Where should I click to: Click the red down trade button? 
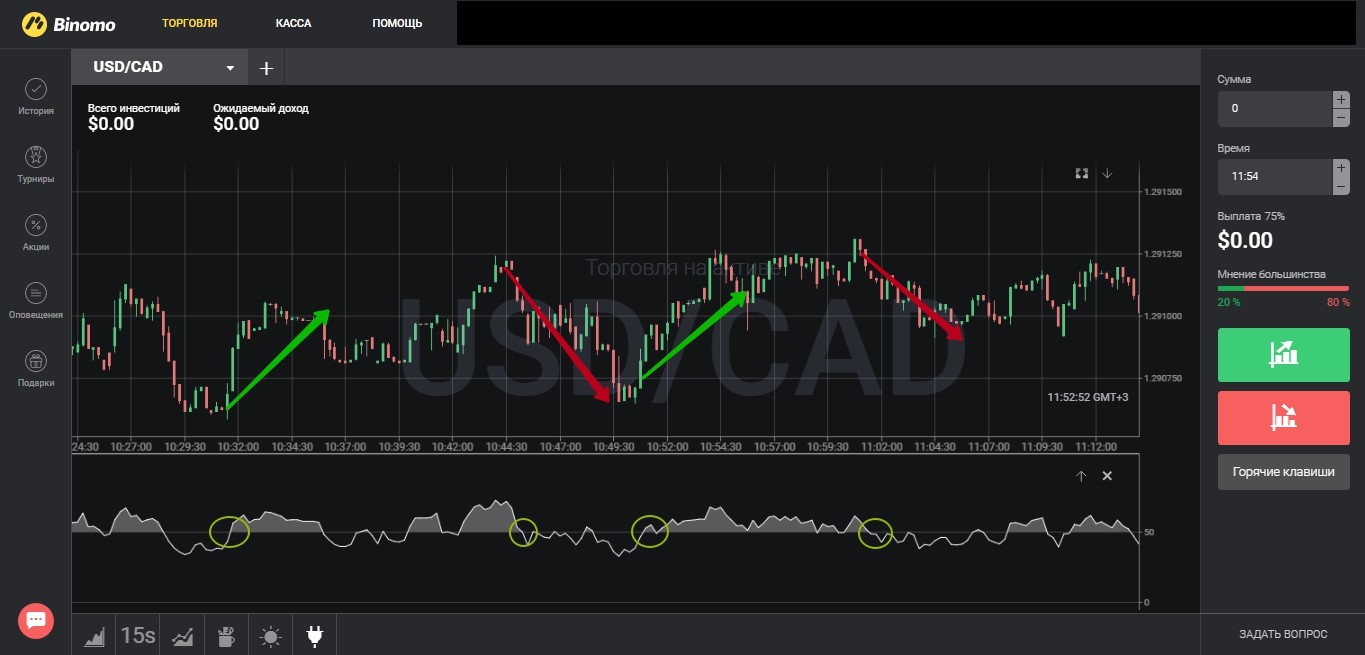(x=1283, y=417)
